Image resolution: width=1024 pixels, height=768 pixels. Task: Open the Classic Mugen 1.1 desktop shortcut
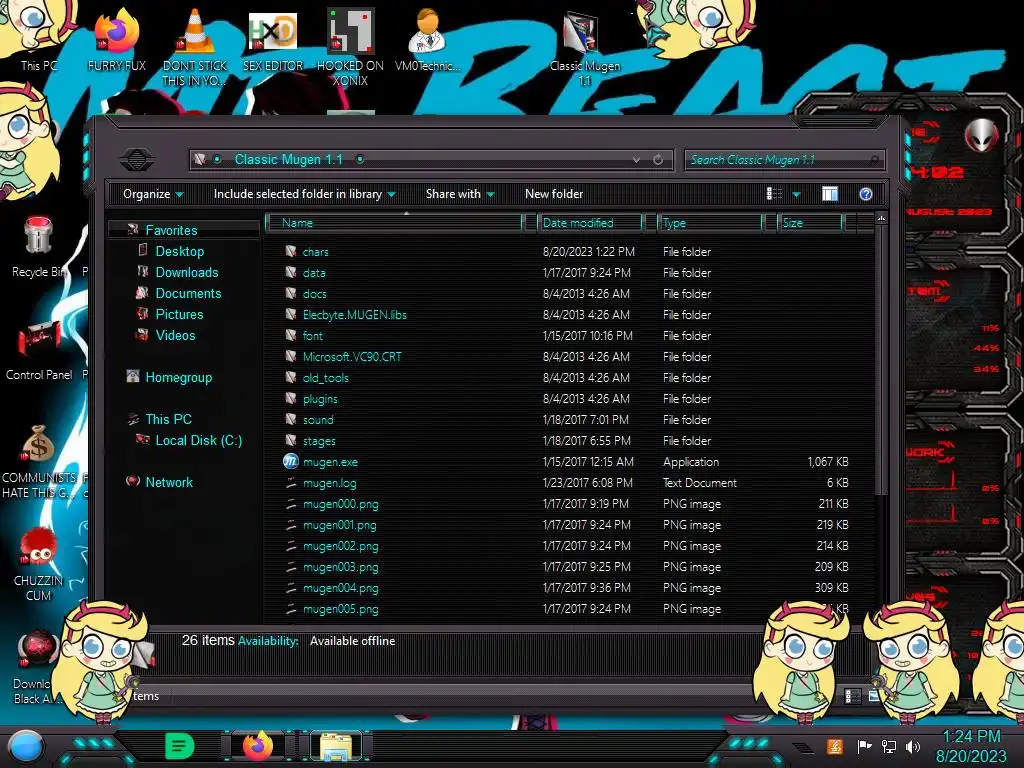pyautogui.click(x=584, y=46)
